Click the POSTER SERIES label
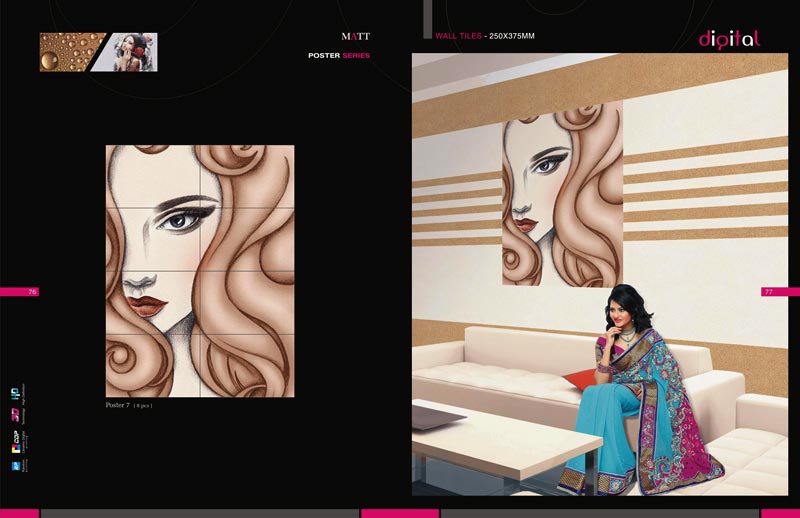This screenshot has width=800, height=518. pos(338,56)
